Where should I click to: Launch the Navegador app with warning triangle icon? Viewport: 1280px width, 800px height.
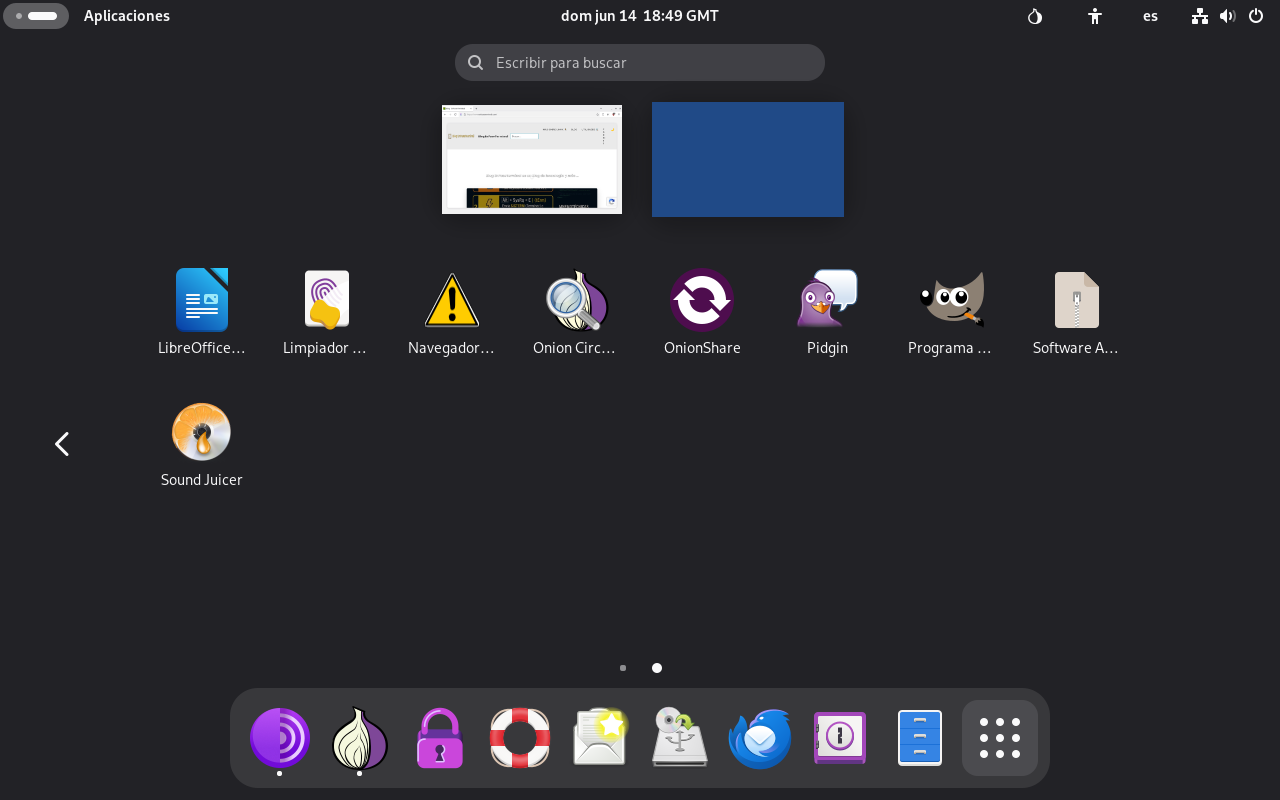coord(452,311)
